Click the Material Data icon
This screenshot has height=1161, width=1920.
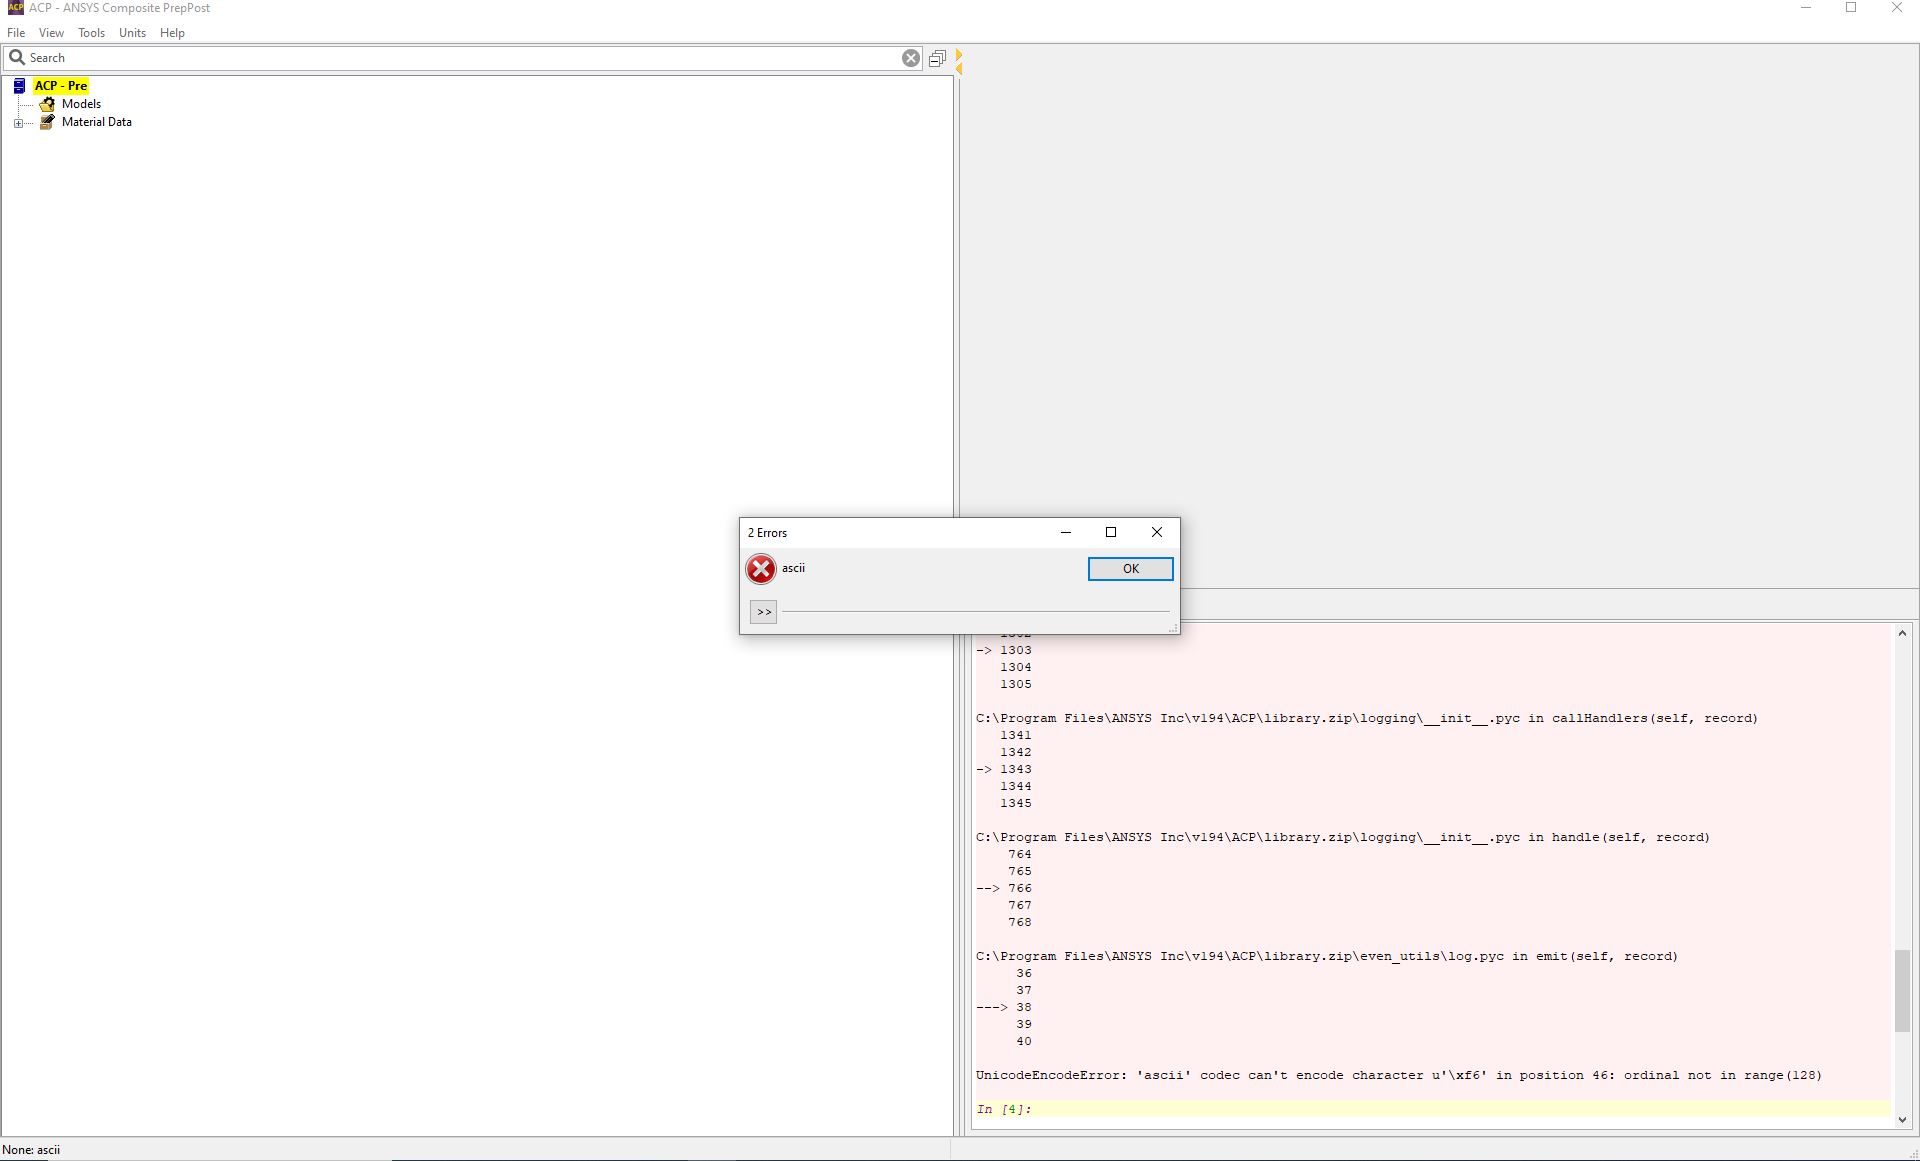click(47, 122)
